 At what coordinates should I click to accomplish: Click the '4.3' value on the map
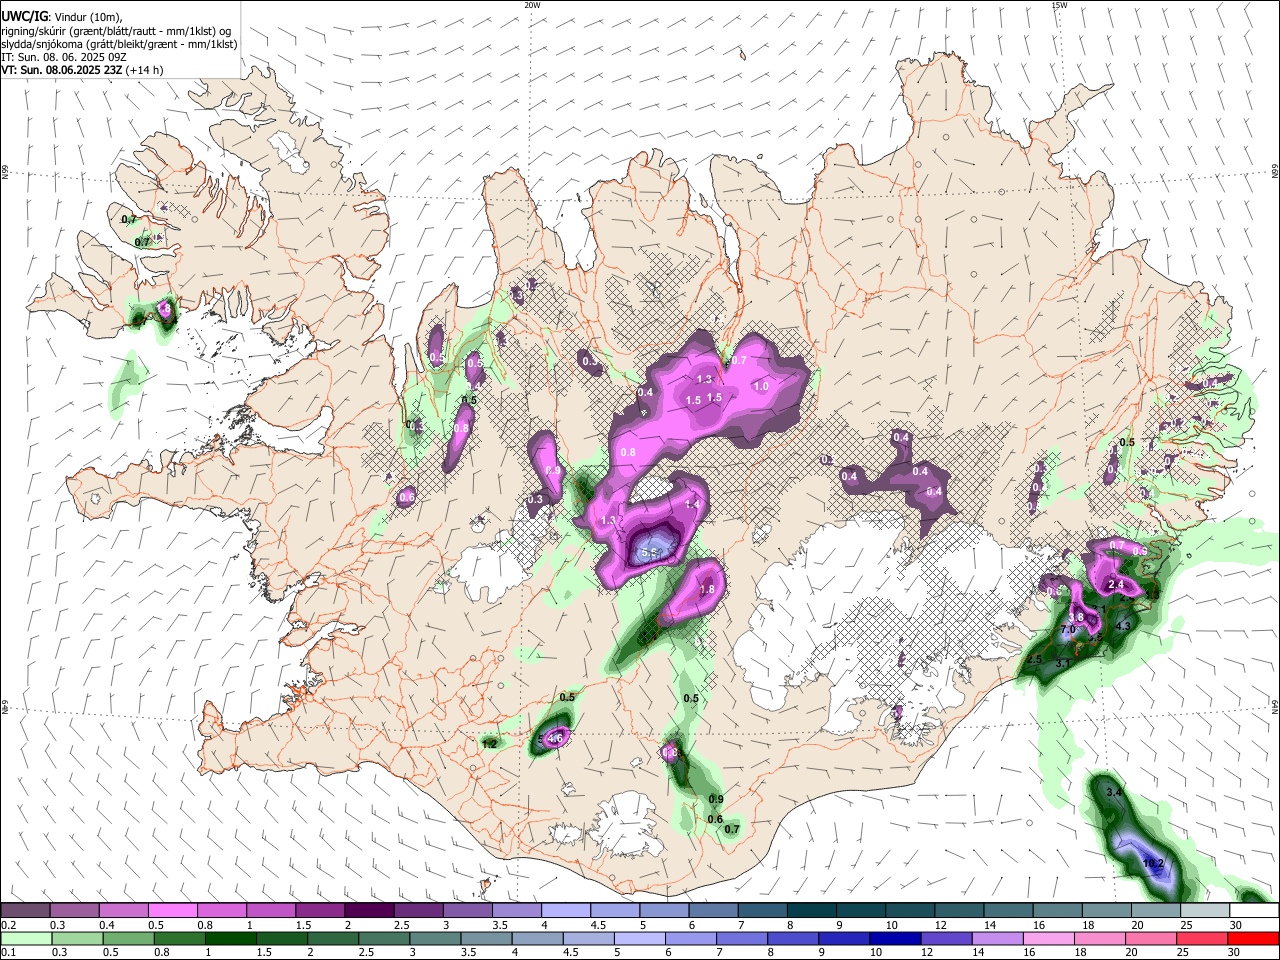pyautogui.click(x=1123, y=626)
